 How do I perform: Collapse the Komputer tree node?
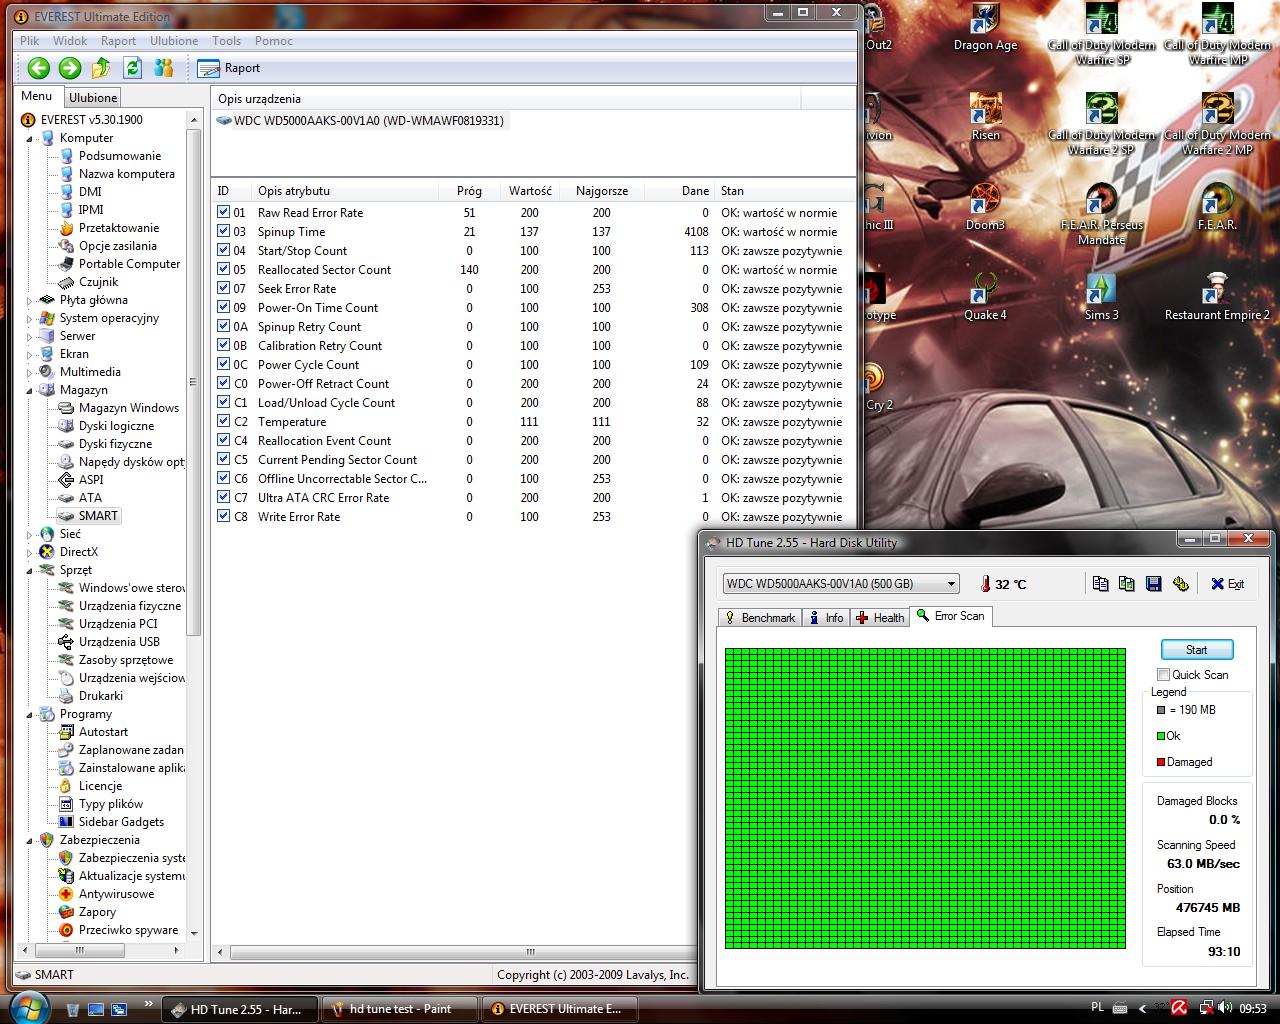coord(30,138)
